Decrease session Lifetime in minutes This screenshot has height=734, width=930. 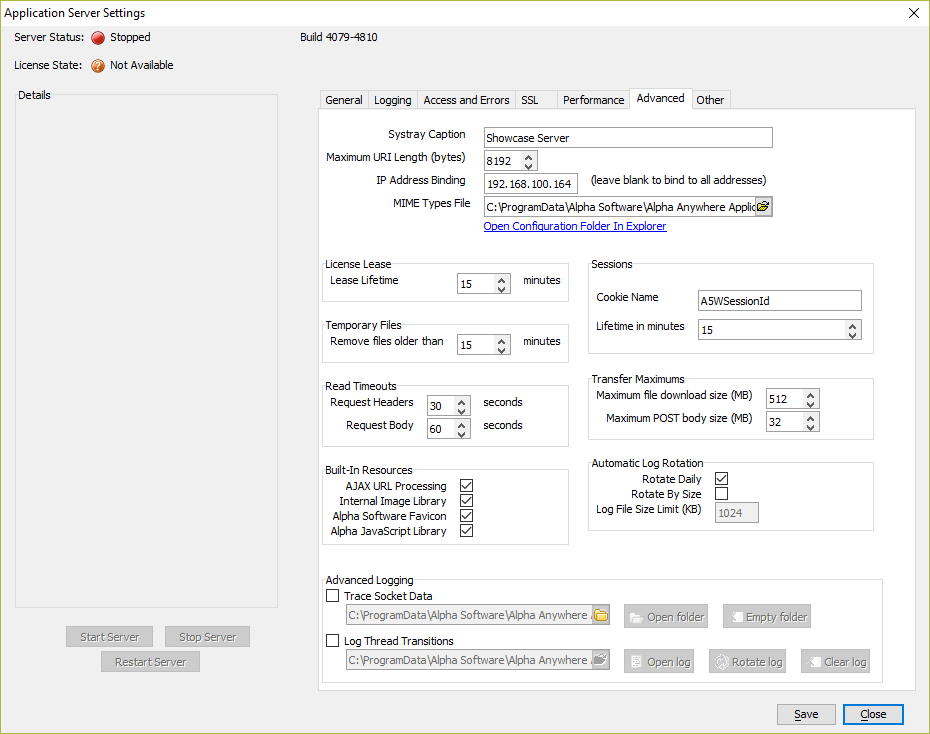852,334
